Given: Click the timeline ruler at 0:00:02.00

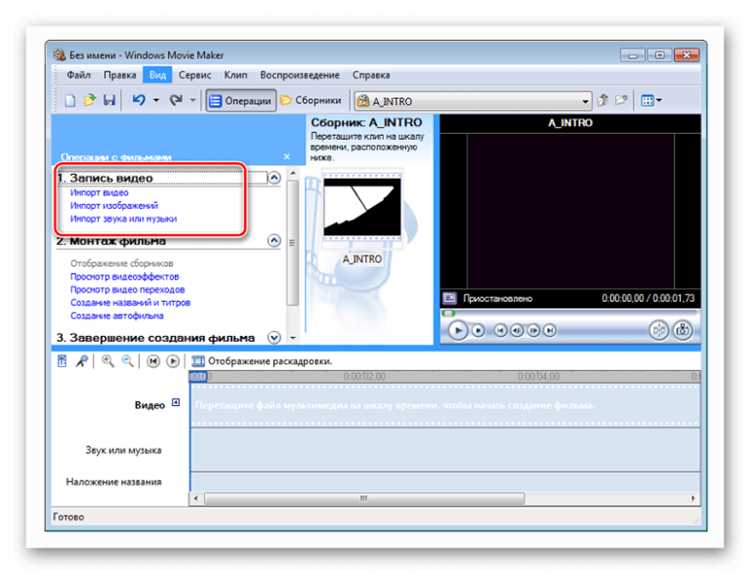Looking at the screenshot, I should [x=364, y=376].
